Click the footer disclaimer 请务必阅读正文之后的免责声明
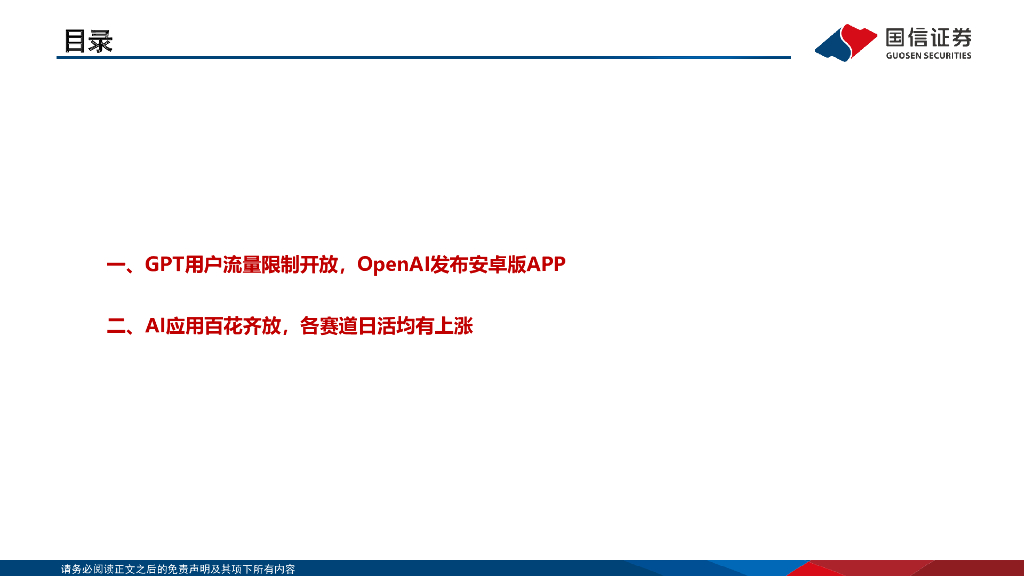This screenshot has height=576, width=1024. [178, 569]
